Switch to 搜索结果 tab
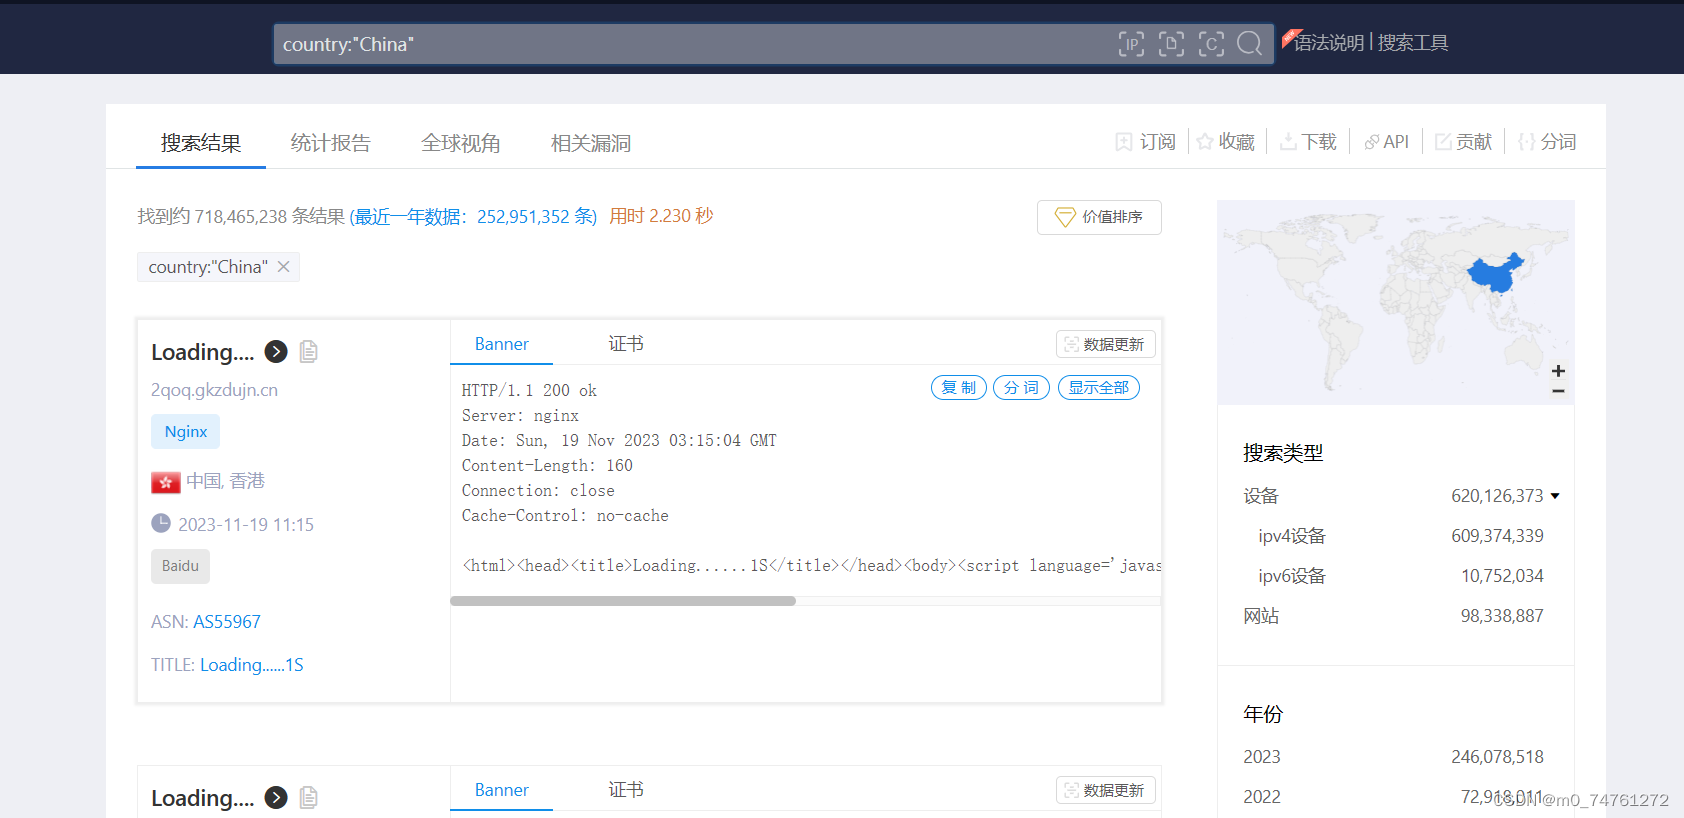This screenshot has height=818, width=1684. tap(201, 143)
